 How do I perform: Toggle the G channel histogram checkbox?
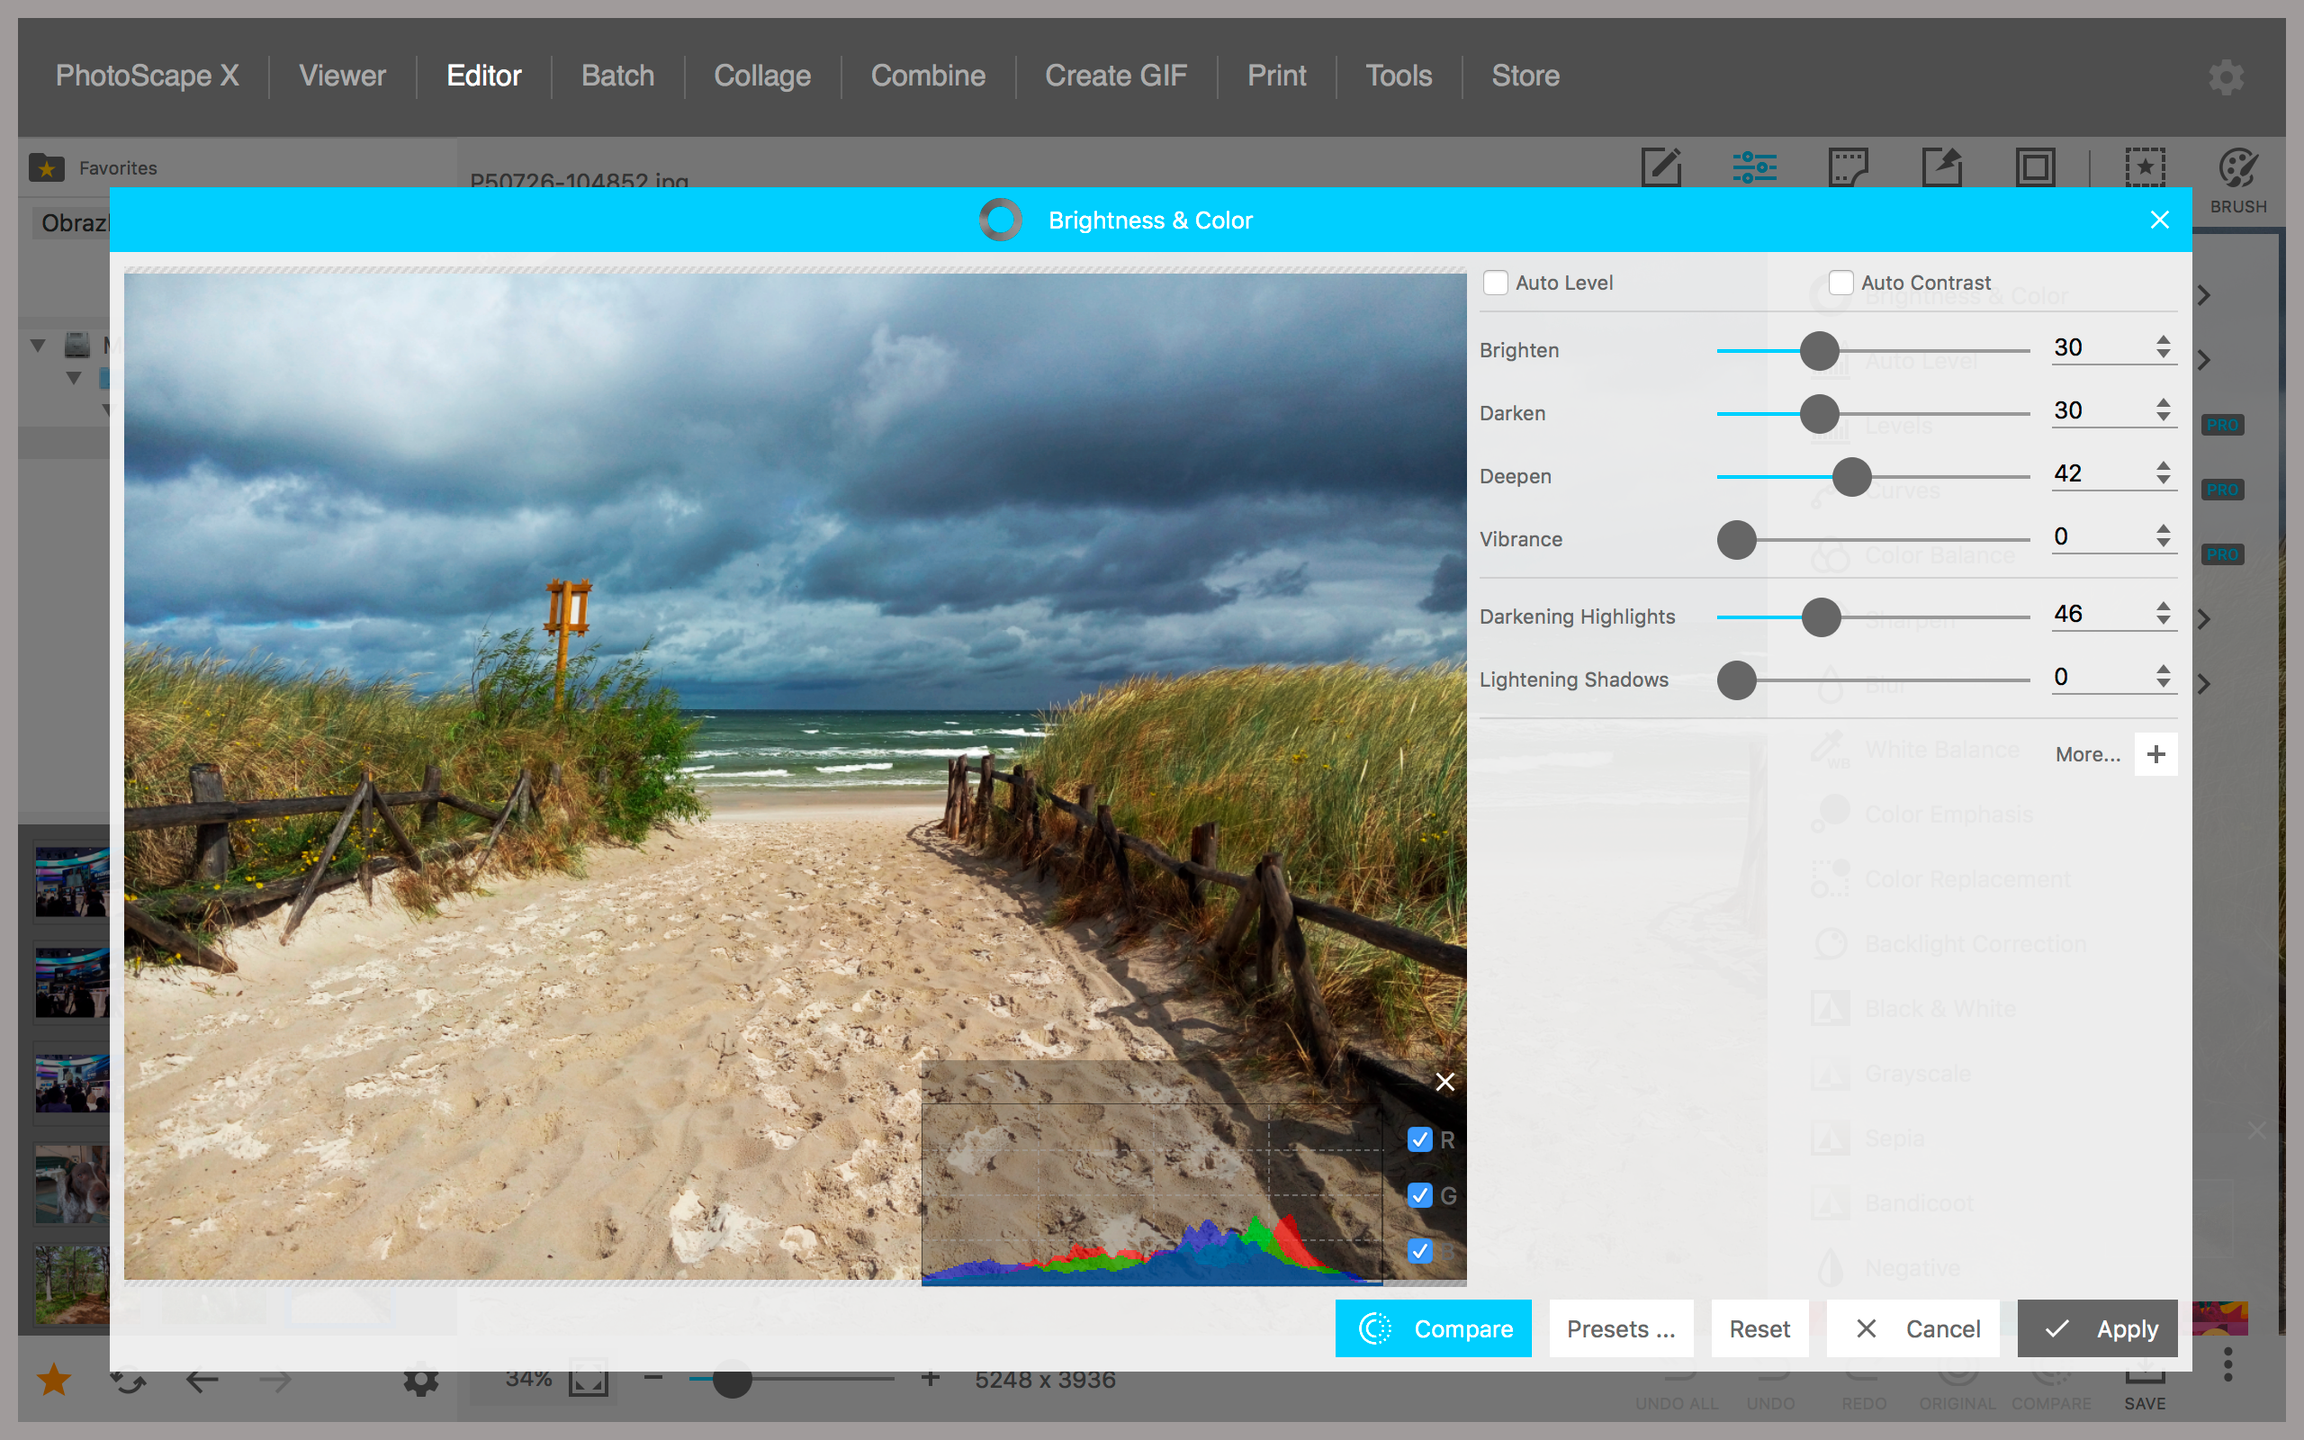coord(1420,1195)
